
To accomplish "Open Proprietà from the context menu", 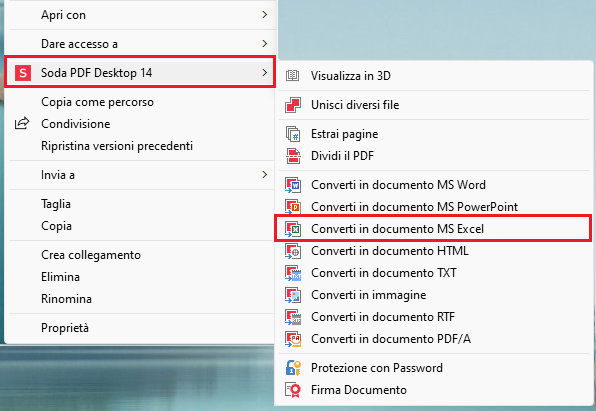I will [x=65, y=328].
